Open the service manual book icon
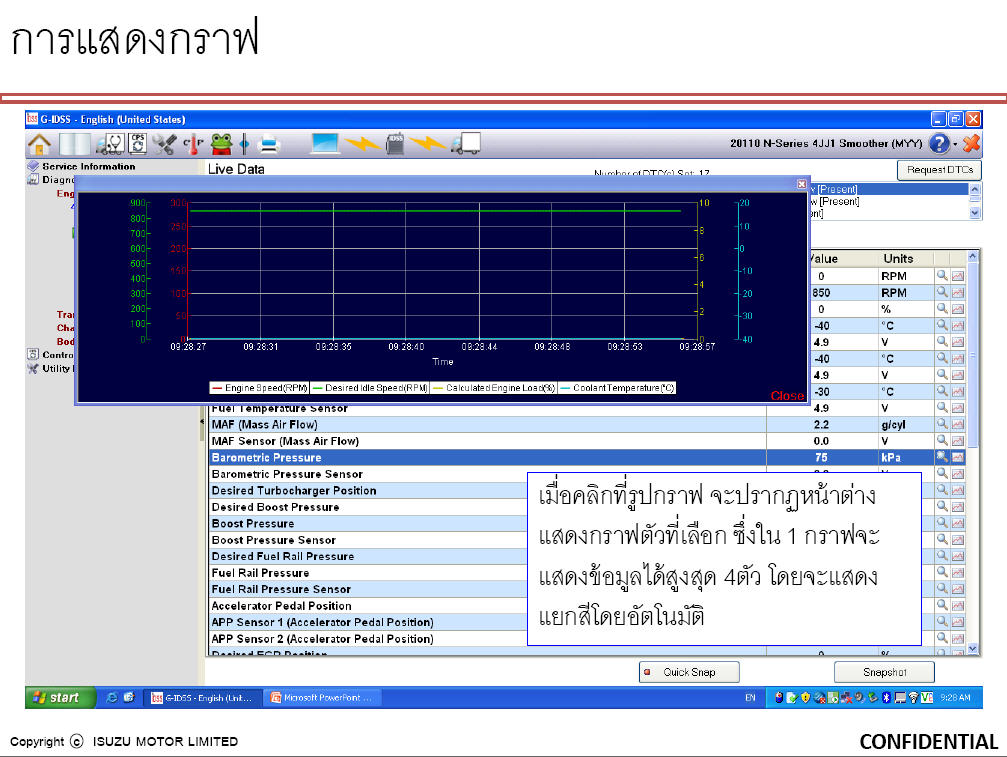 tap(74, 144)
